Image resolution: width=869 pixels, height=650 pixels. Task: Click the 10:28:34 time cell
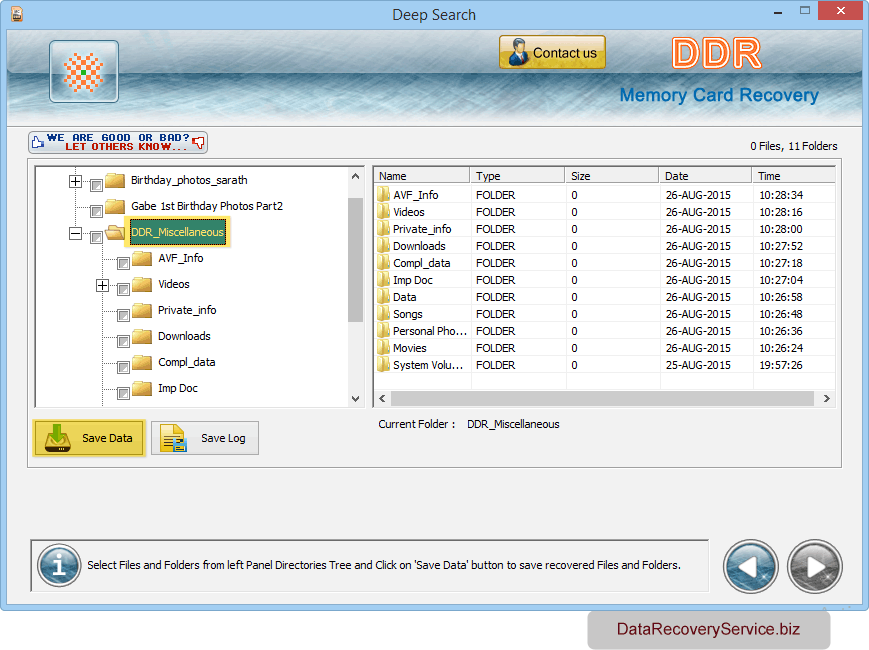781,195
